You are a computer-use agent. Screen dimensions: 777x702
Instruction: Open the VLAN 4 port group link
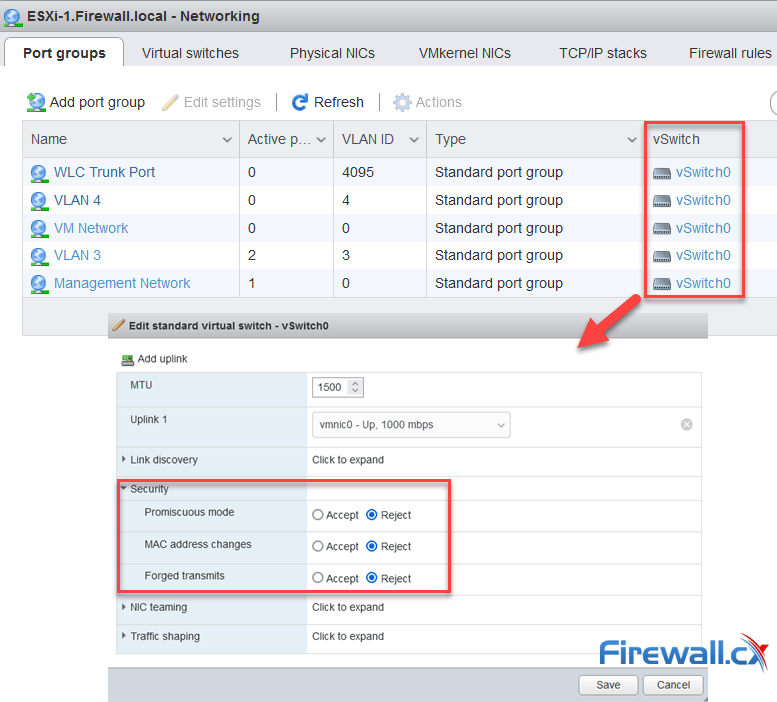tap(77, 200)
